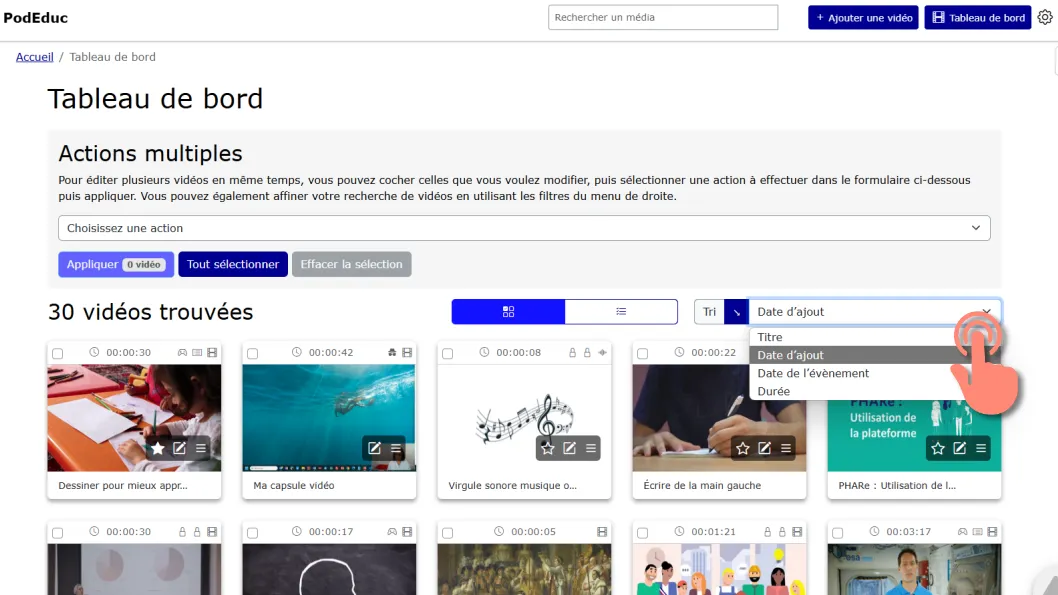1058x595 pixels.
Task: Click 'Ajouter une vidéo' button
Action: tap(863, 18)
